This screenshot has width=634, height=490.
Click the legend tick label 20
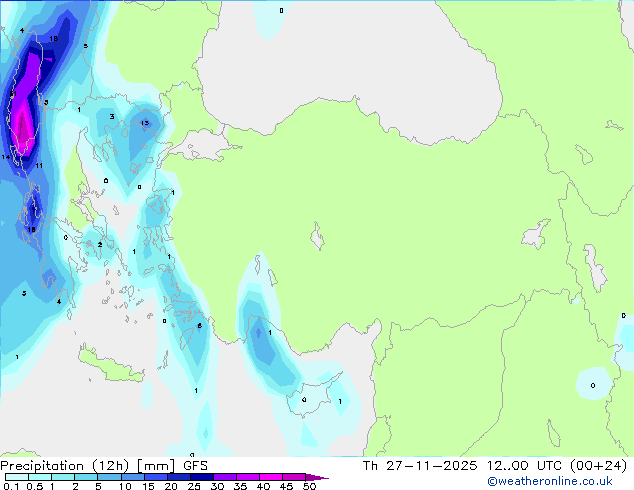click(x=171, y=486)
